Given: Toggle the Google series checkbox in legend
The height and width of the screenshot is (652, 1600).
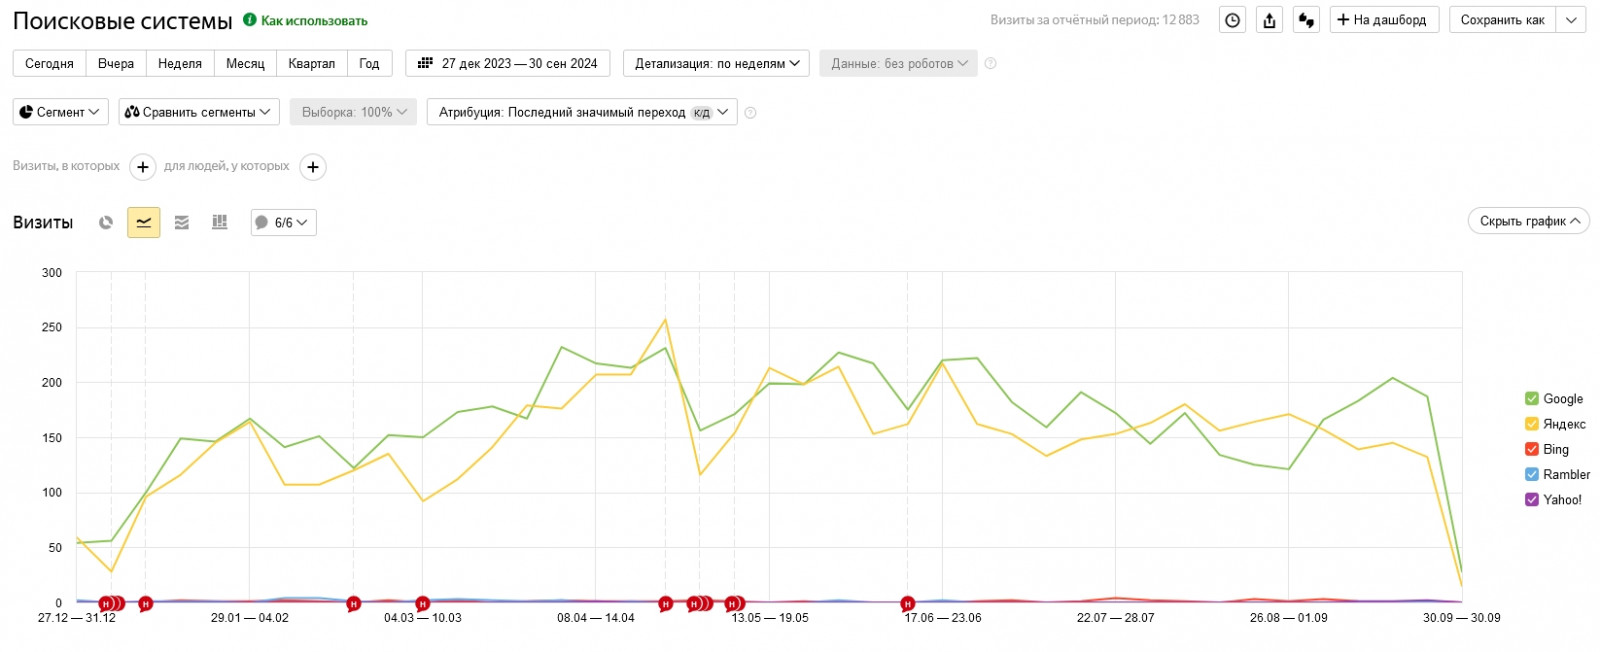Looking at the screenshot, I should click(x=1531, y=399).
